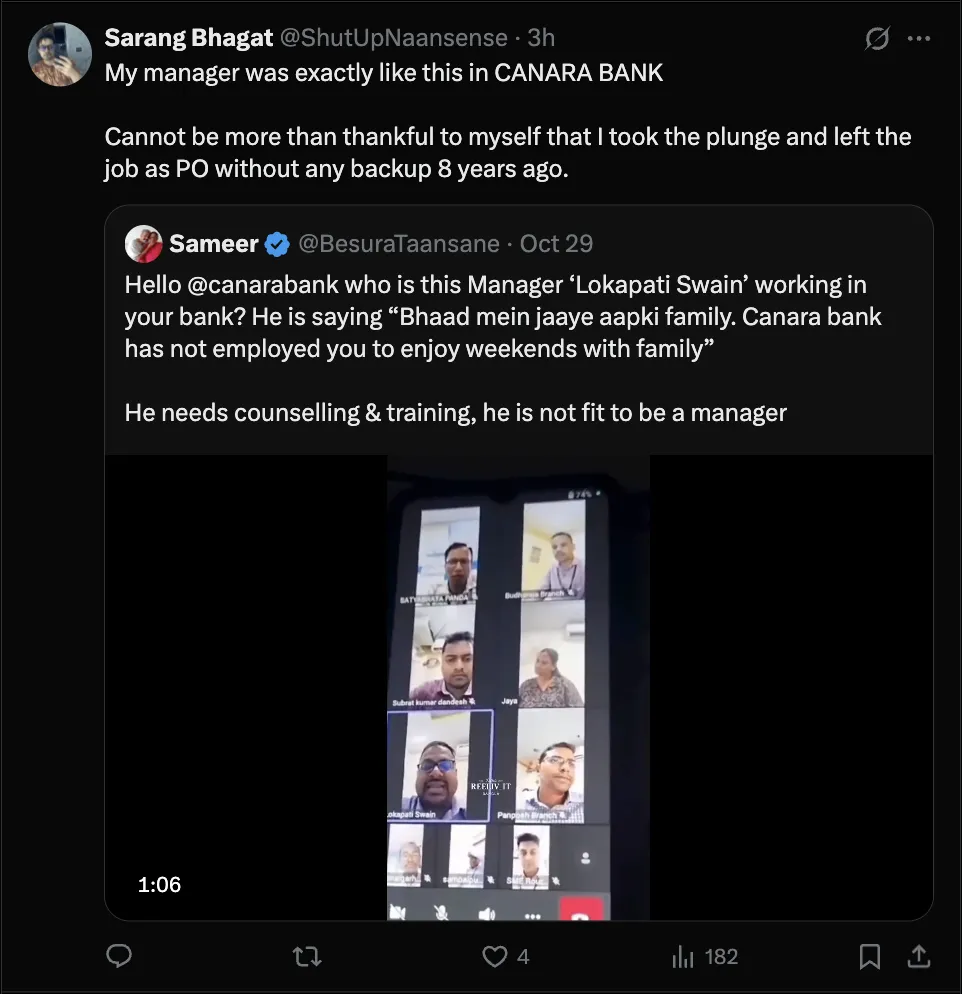The width and height of the screenshot is (962, 994).
Task: Open the three-dot more options menu
Action: (918, 39)
